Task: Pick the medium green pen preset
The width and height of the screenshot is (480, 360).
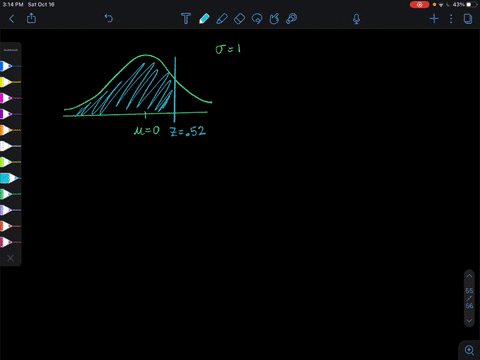Action: tap(10, 194)
